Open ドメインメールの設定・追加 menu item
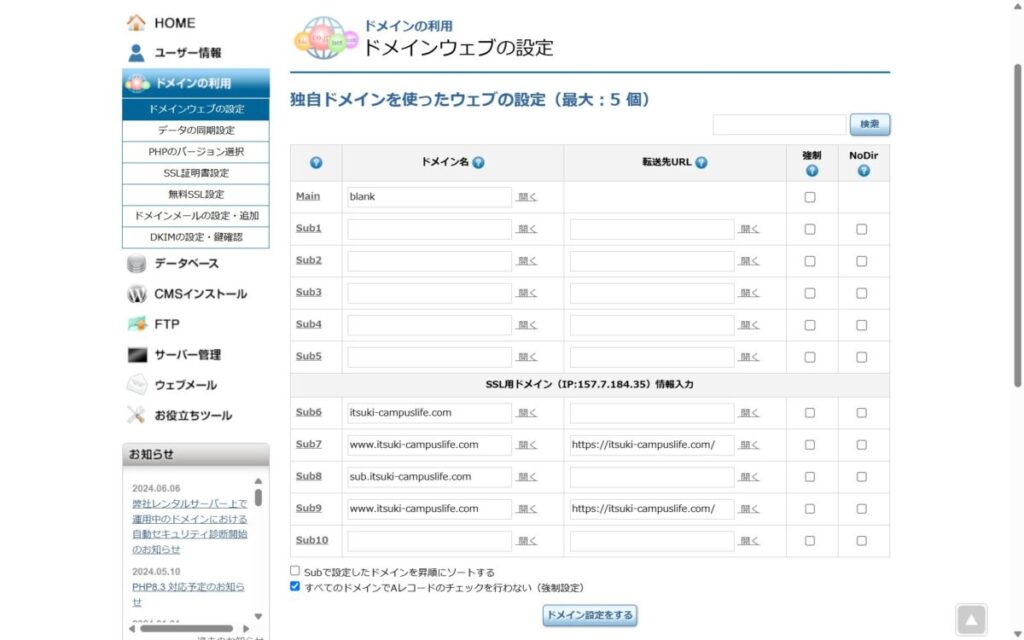 196,216
